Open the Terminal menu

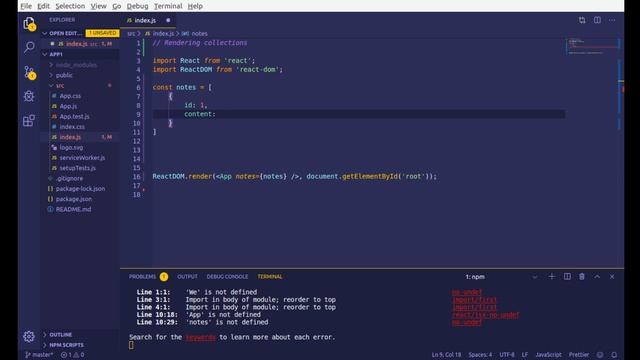pos(168,6)
